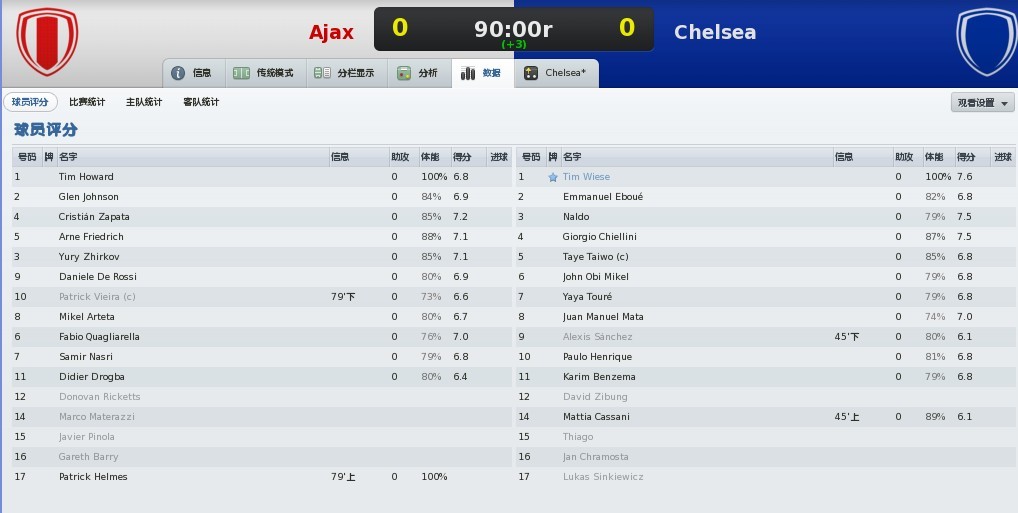The image size is (1018, 513).
Task: Open 主队统计 home team stats
Action: (x=144, y=102)
